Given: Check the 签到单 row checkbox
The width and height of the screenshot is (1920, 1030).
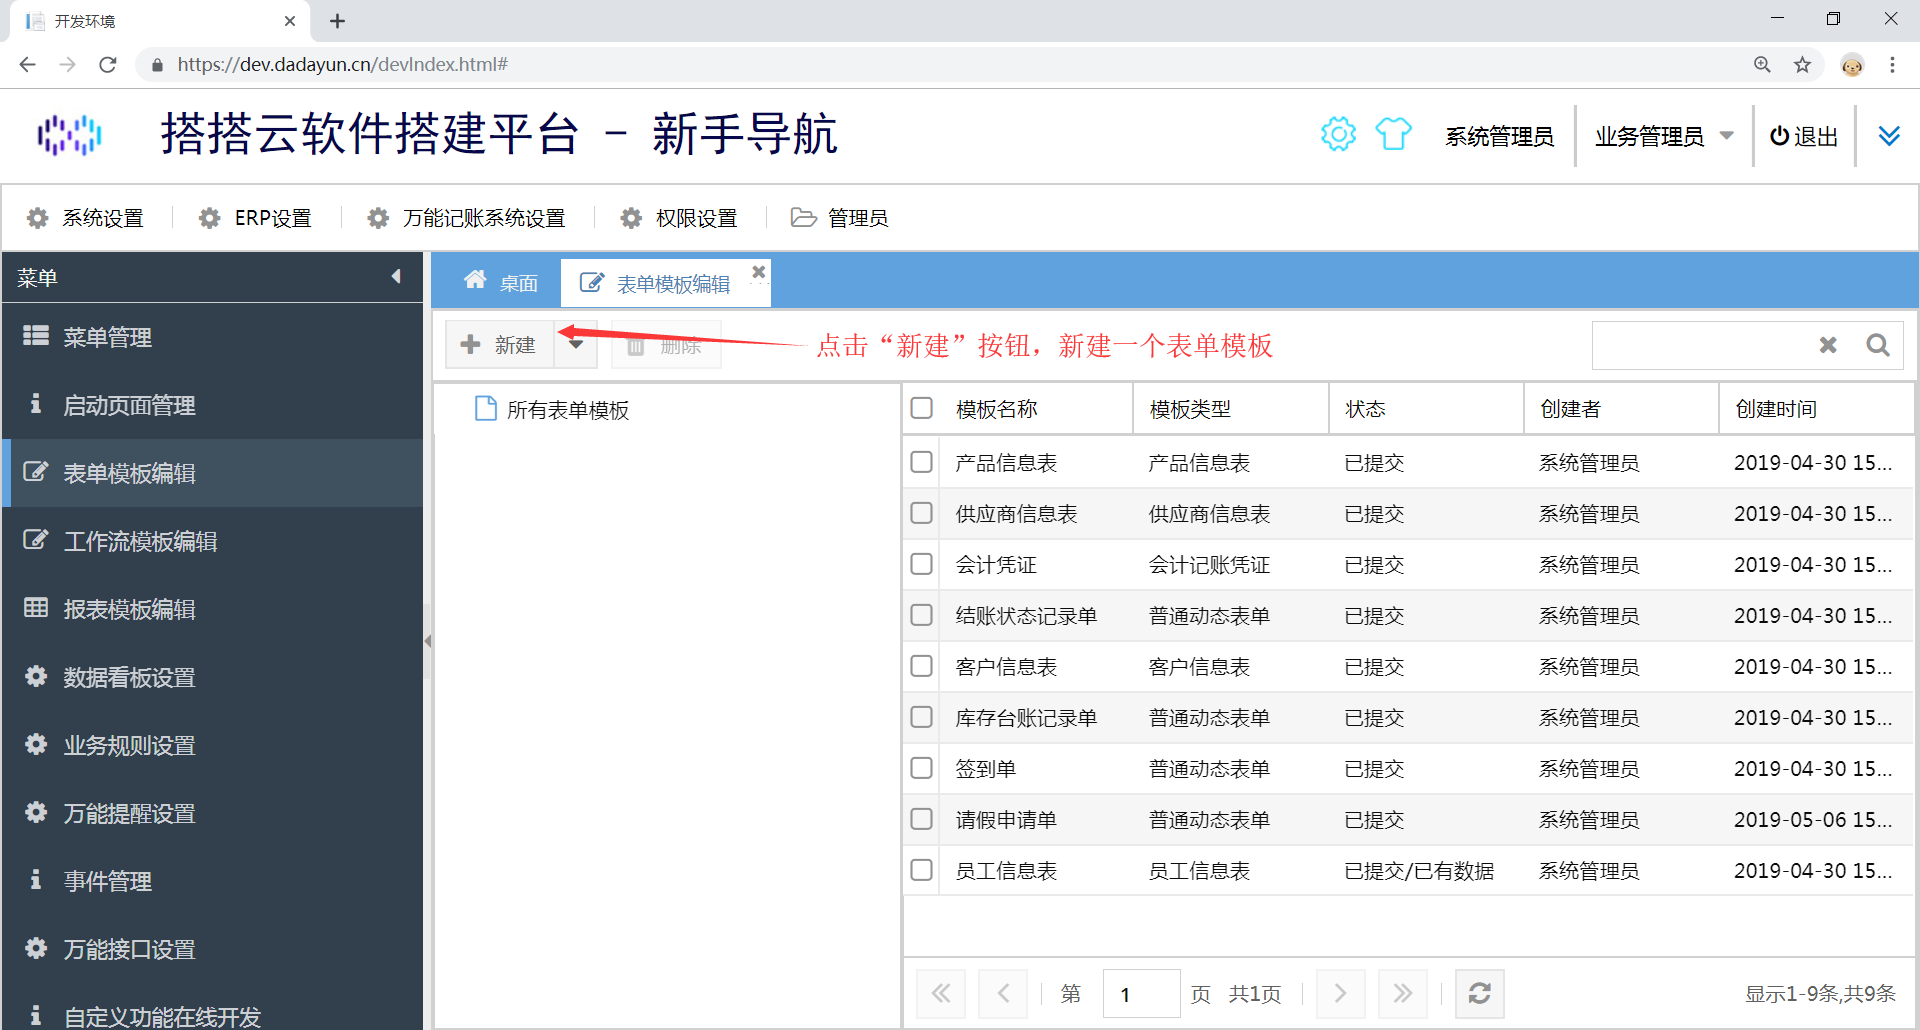Looking at the screenshot, I should coord(922,768).
